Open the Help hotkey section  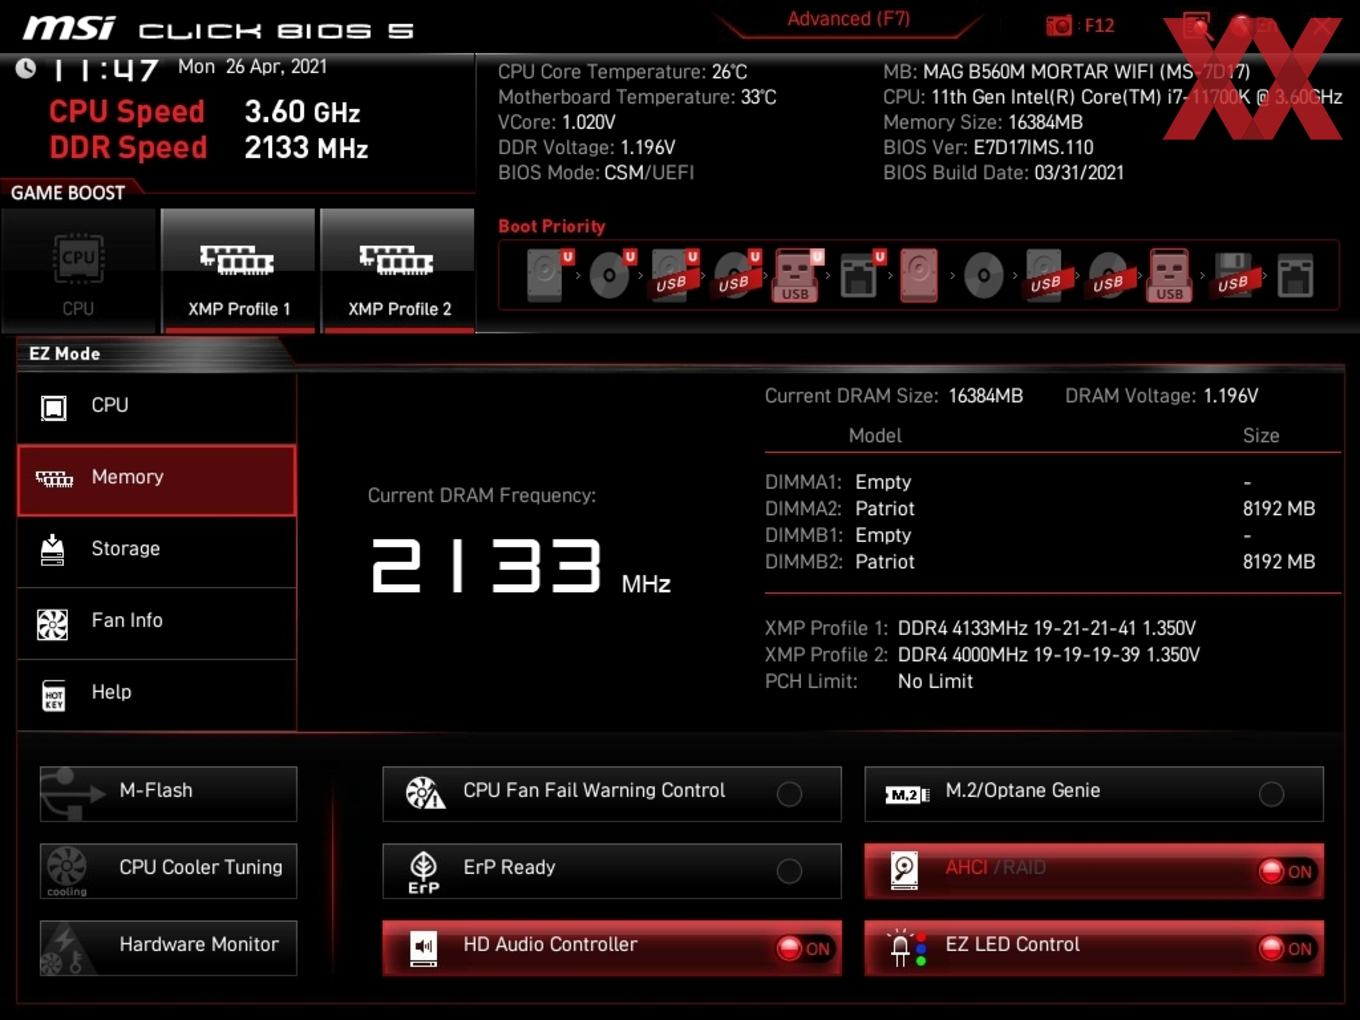[x=157, y=695]
